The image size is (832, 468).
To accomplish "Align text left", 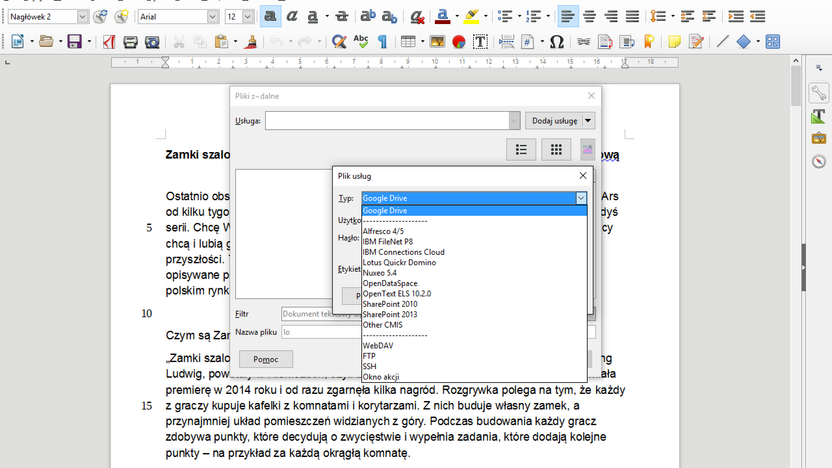I will click(568, 17).
